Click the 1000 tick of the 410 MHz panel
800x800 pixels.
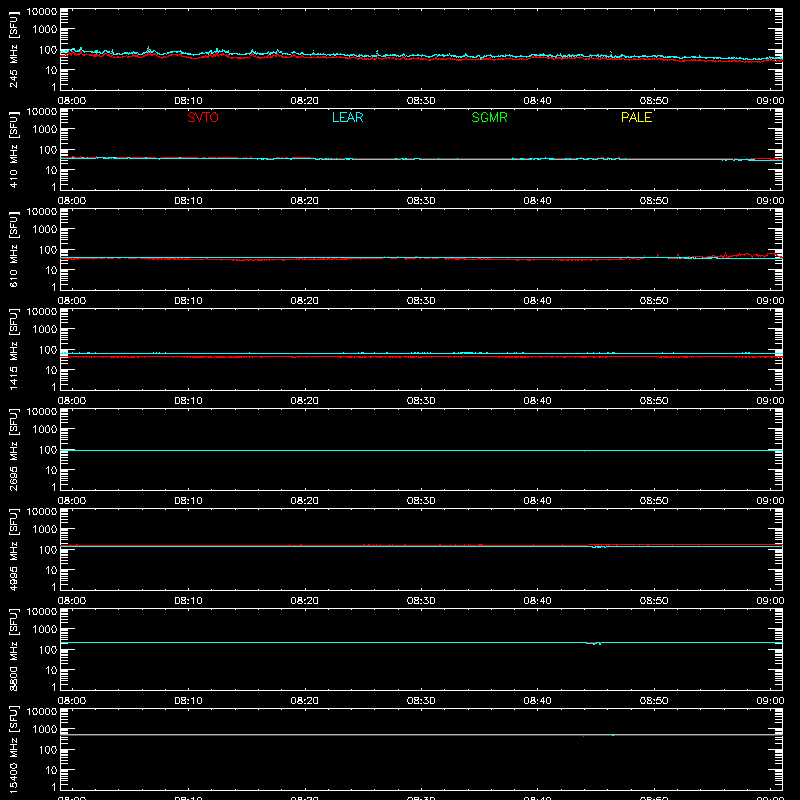pyautogui.click(x=45, y=130)
